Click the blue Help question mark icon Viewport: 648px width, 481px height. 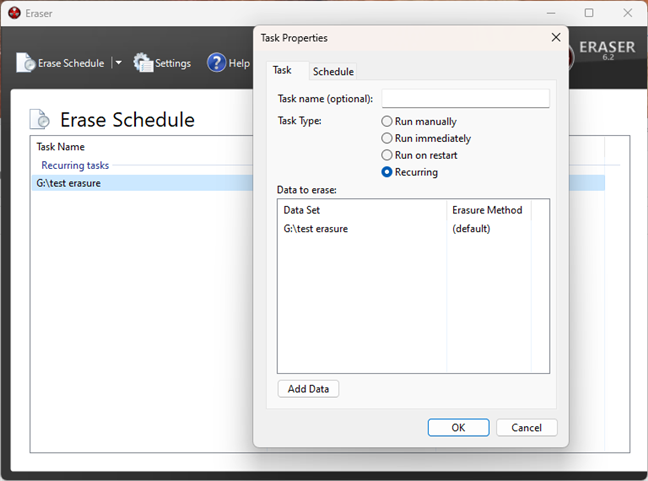click(216, 63)
